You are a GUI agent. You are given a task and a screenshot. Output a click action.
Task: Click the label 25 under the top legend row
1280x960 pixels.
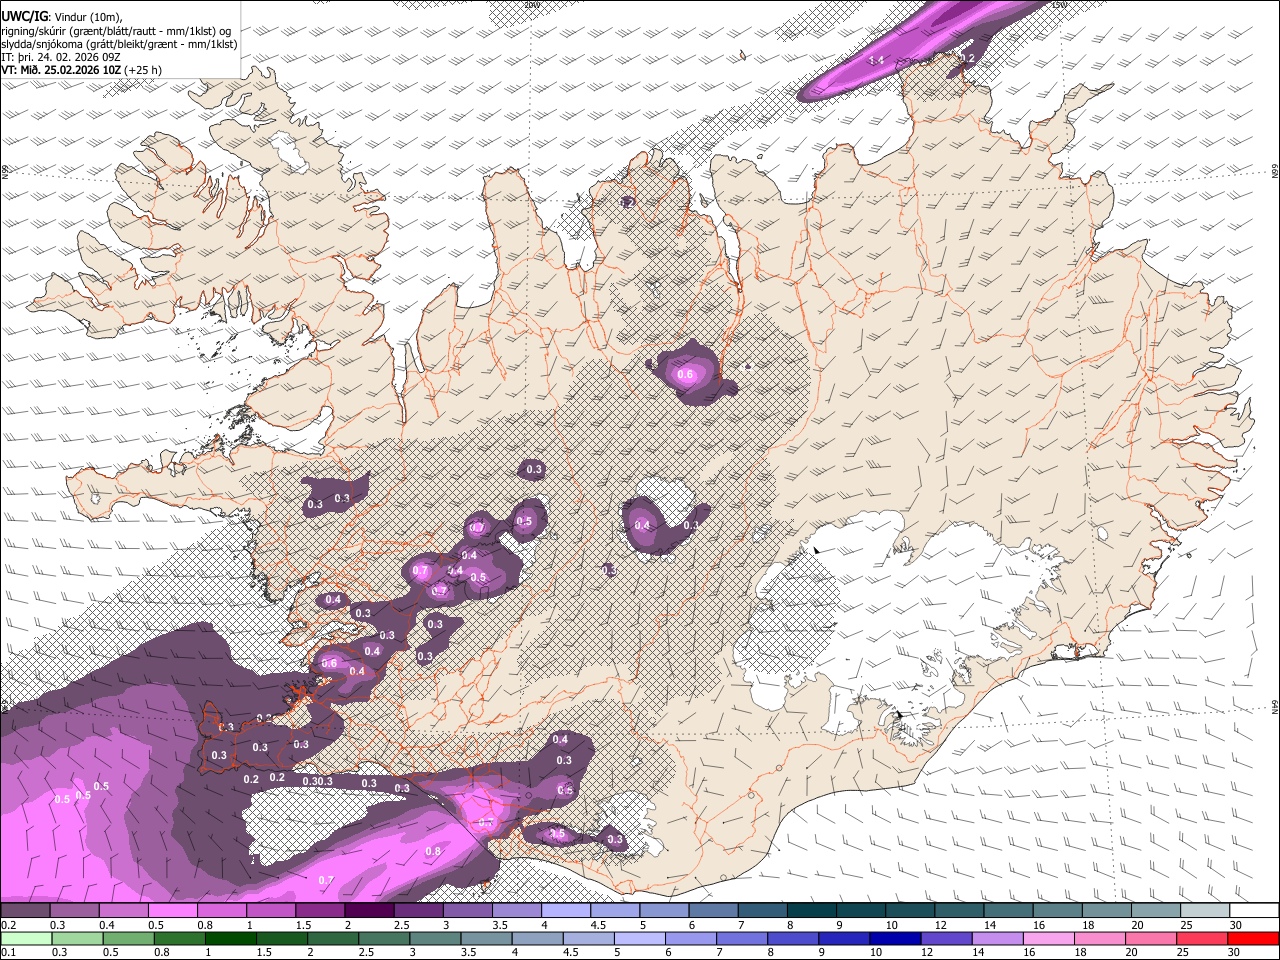[1186, 925]
